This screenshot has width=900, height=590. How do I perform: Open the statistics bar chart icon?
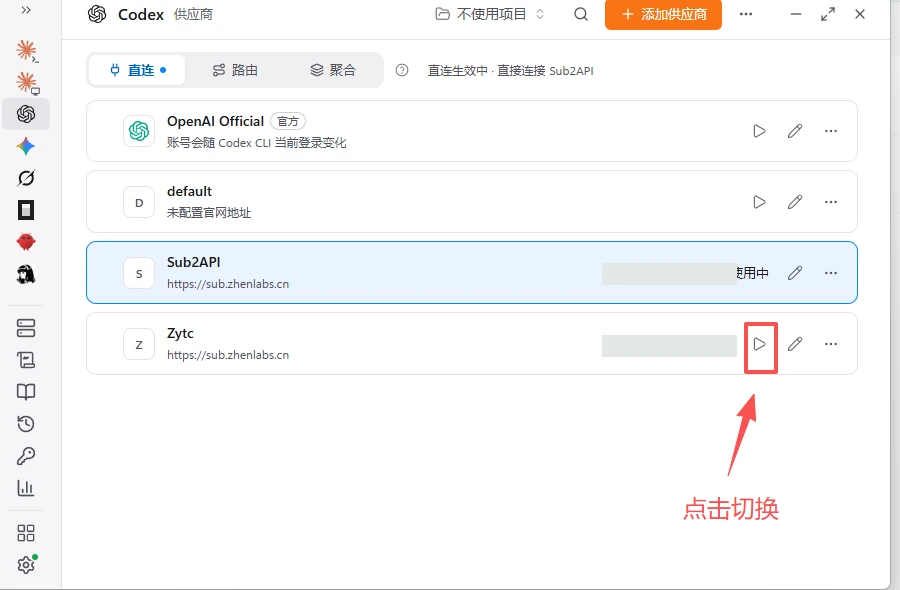26,488
